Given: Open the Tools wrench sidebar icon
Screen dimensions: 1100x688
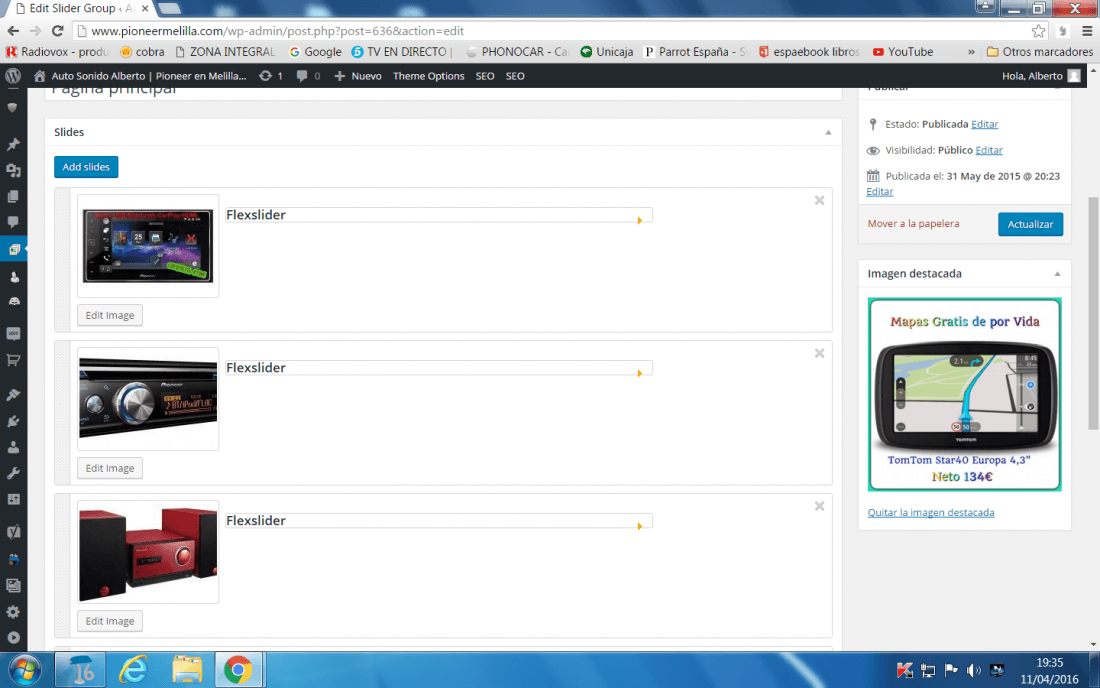Looking at the screenshot, I should point(13,473).
